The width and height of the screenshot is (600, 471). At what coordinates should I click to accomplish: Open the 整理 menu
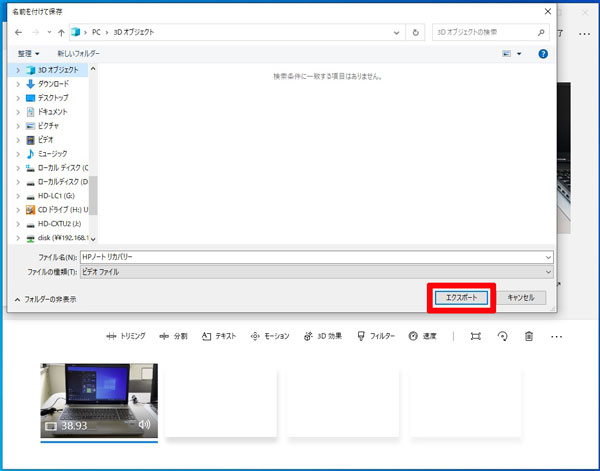(28, 54)
